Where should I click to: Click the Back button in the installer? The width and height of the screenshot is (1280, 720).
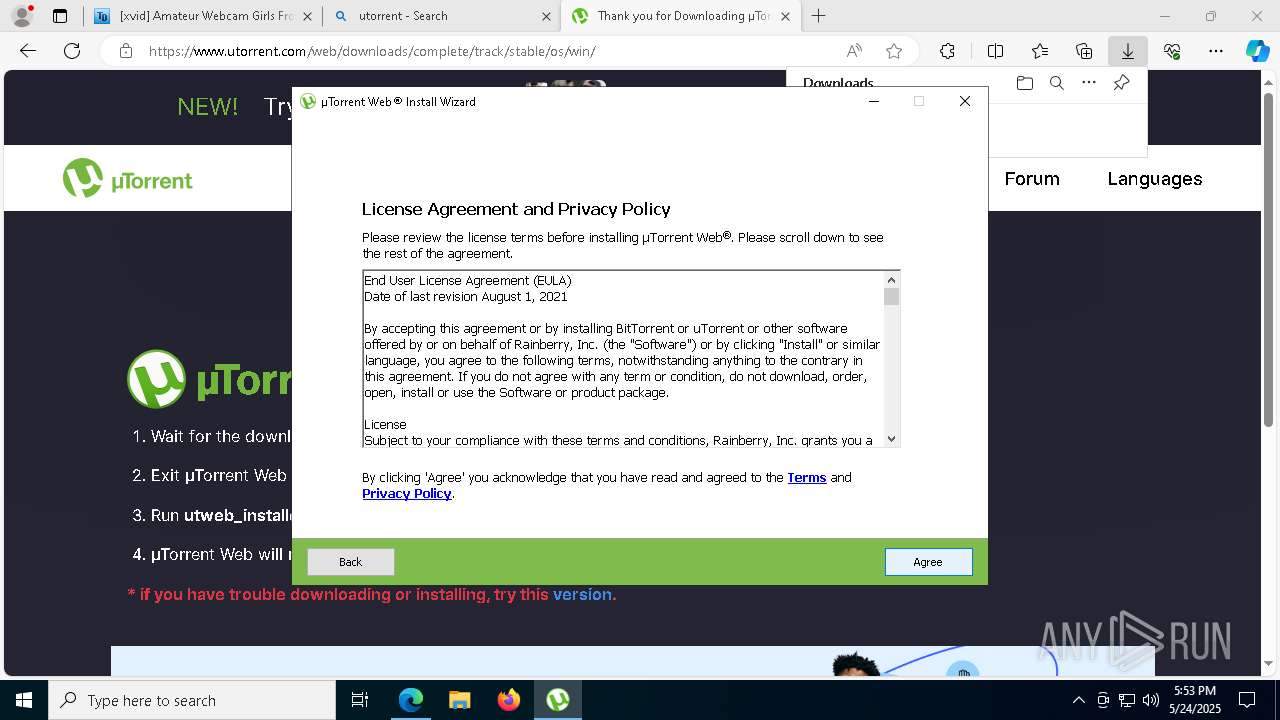[350, 562]
